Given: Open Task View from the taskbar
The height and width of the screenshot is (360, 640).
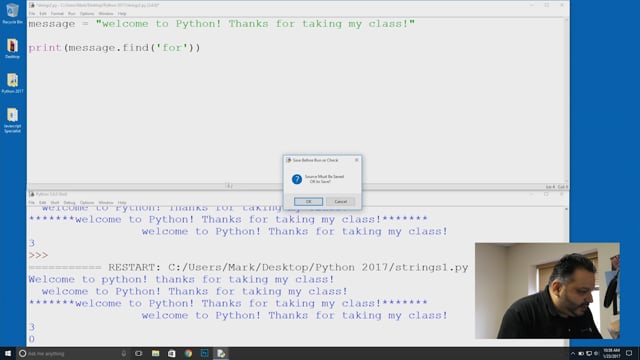Looking at the screenshot, I should 139,353.
